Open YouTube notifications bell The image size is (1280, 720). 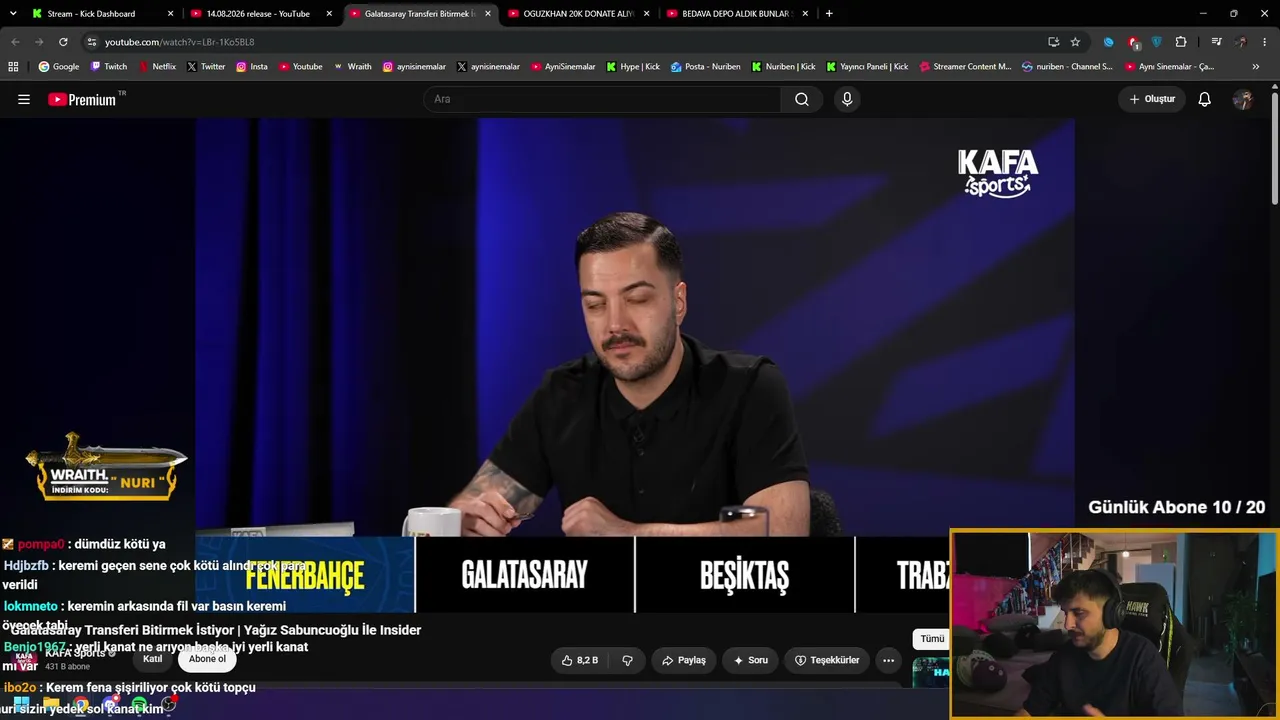[1205, 99]
